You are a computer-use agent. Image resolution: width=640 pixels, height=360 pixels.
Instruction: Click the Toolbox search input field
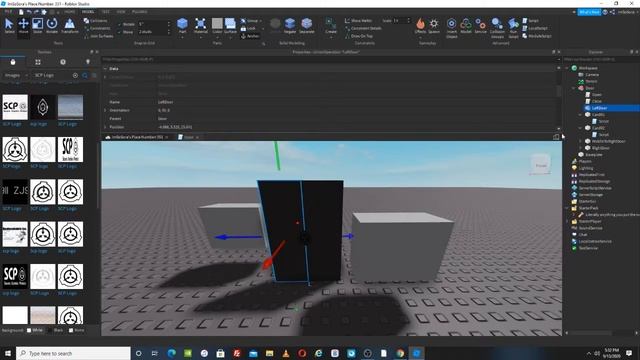tap(52, 75)
